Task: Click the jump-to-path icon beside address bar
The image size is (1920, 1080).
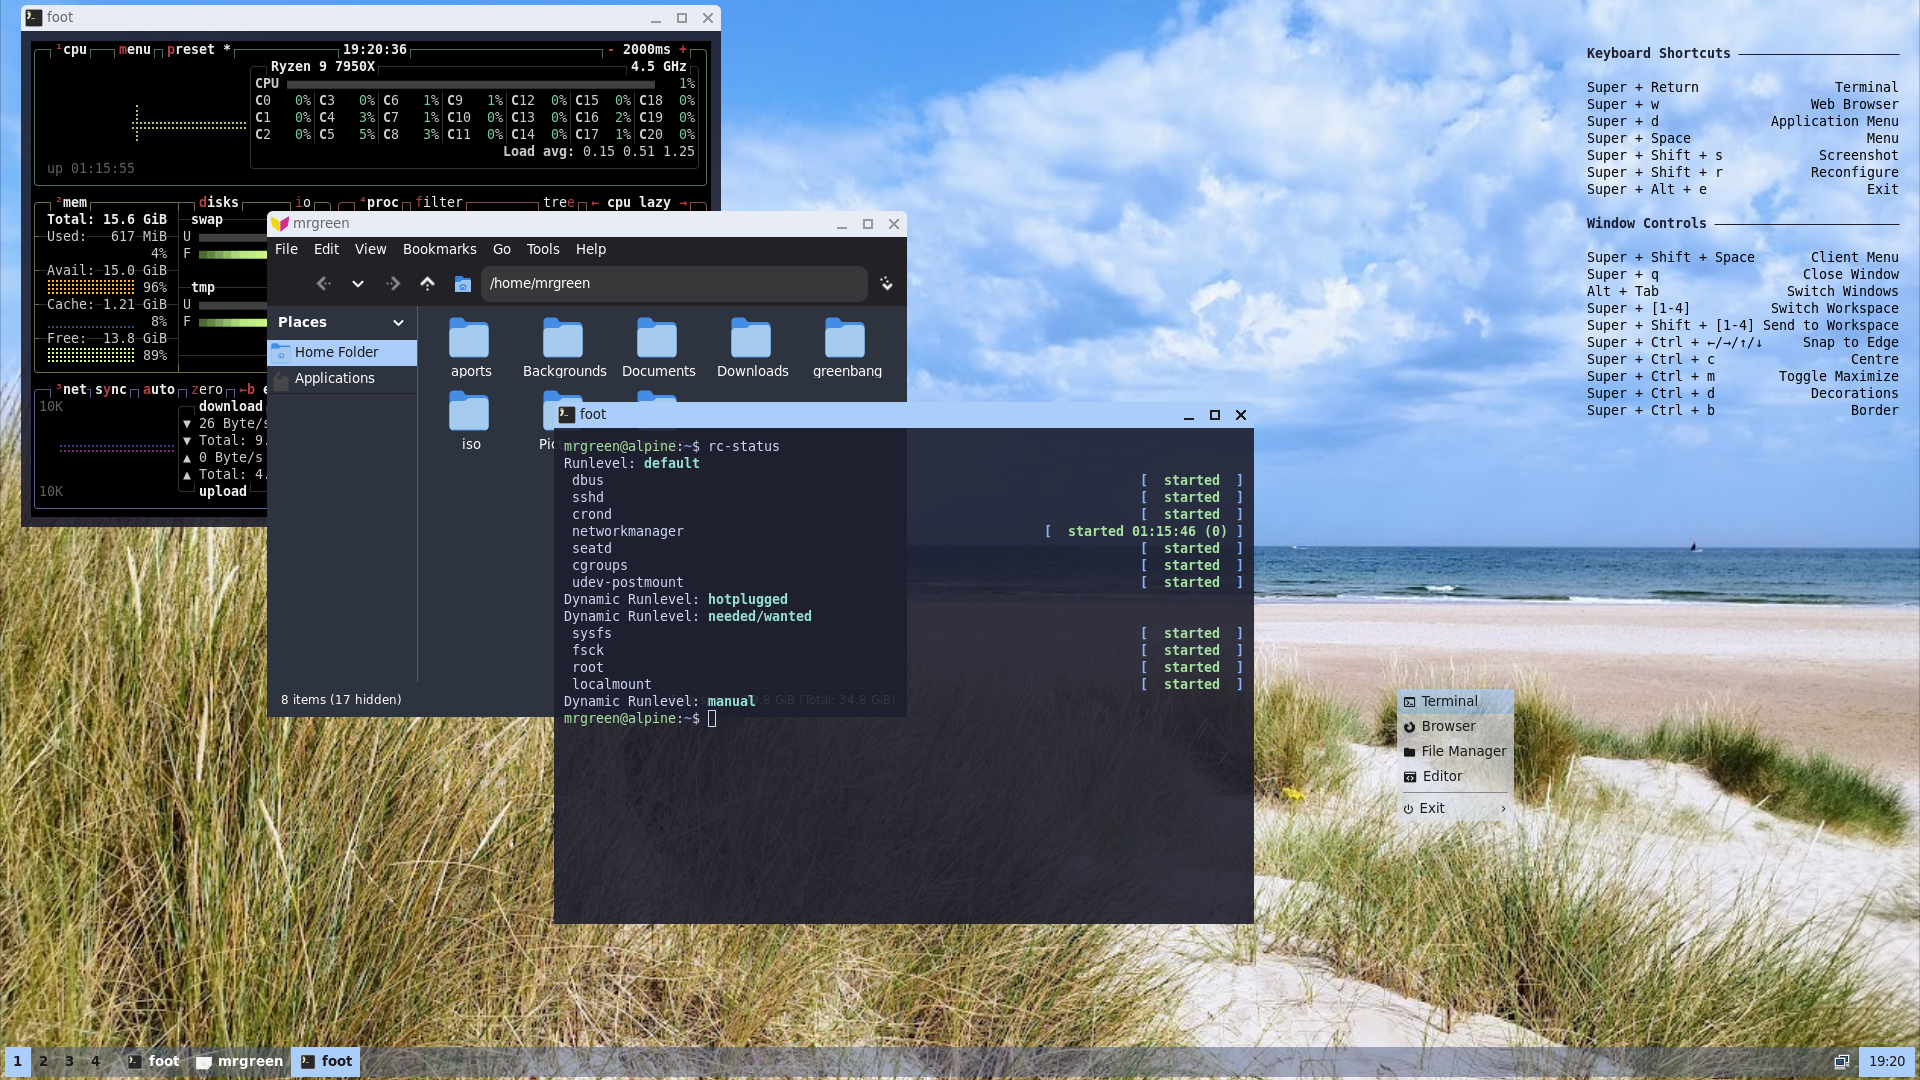Action: coord(886,284)
